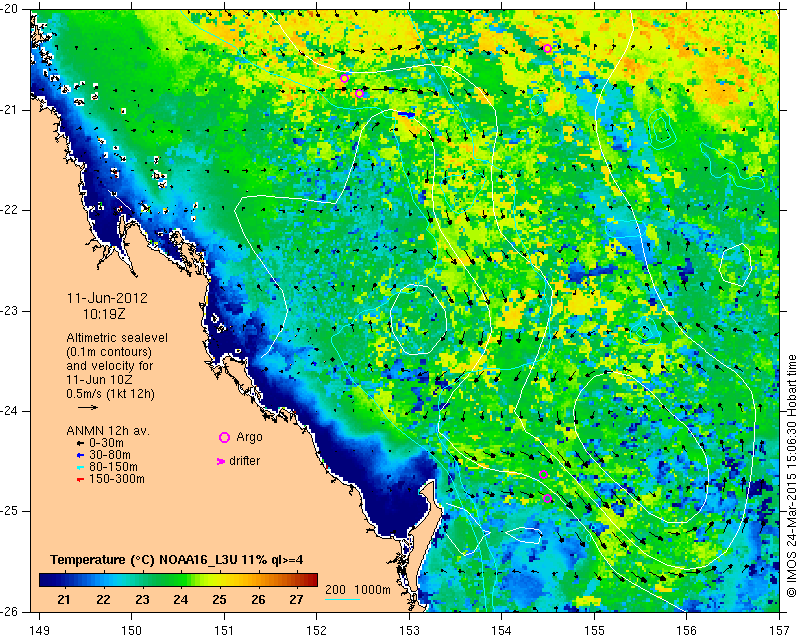Click the '200' isobath legend label
800x640 pixels.
[335, 590]
